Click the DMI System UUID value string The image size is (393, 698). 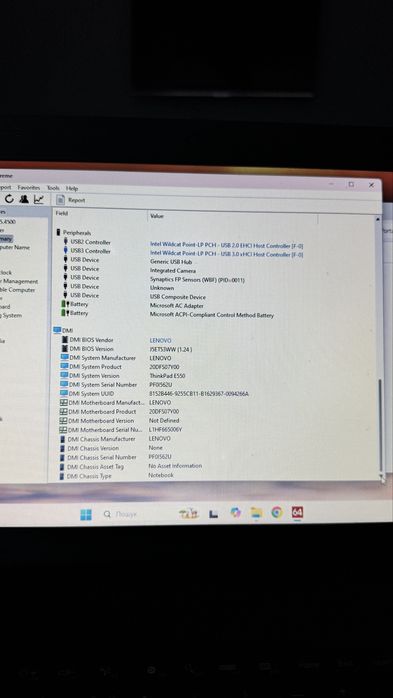(199, 394)
